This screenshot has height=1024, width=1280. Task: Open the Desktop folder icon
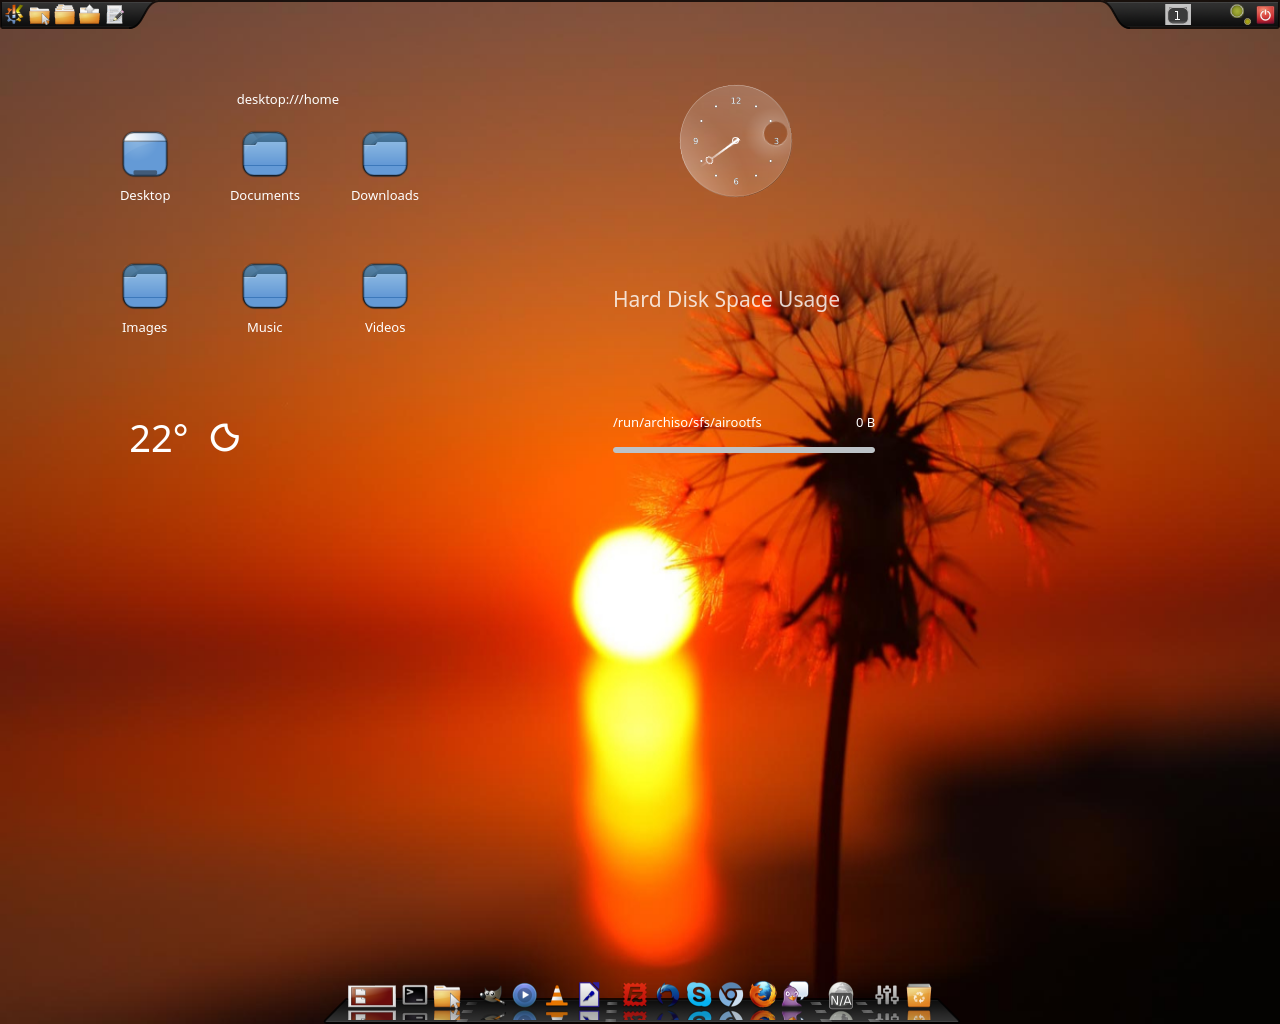145,154
